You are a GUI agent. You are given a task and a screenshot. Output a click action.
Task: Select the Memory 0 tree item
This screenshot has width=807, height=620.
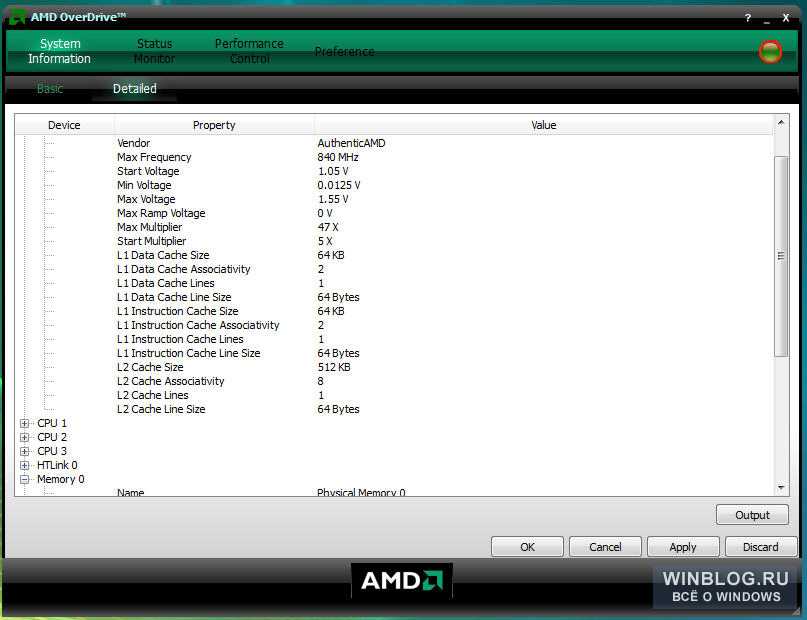[61, 479]
